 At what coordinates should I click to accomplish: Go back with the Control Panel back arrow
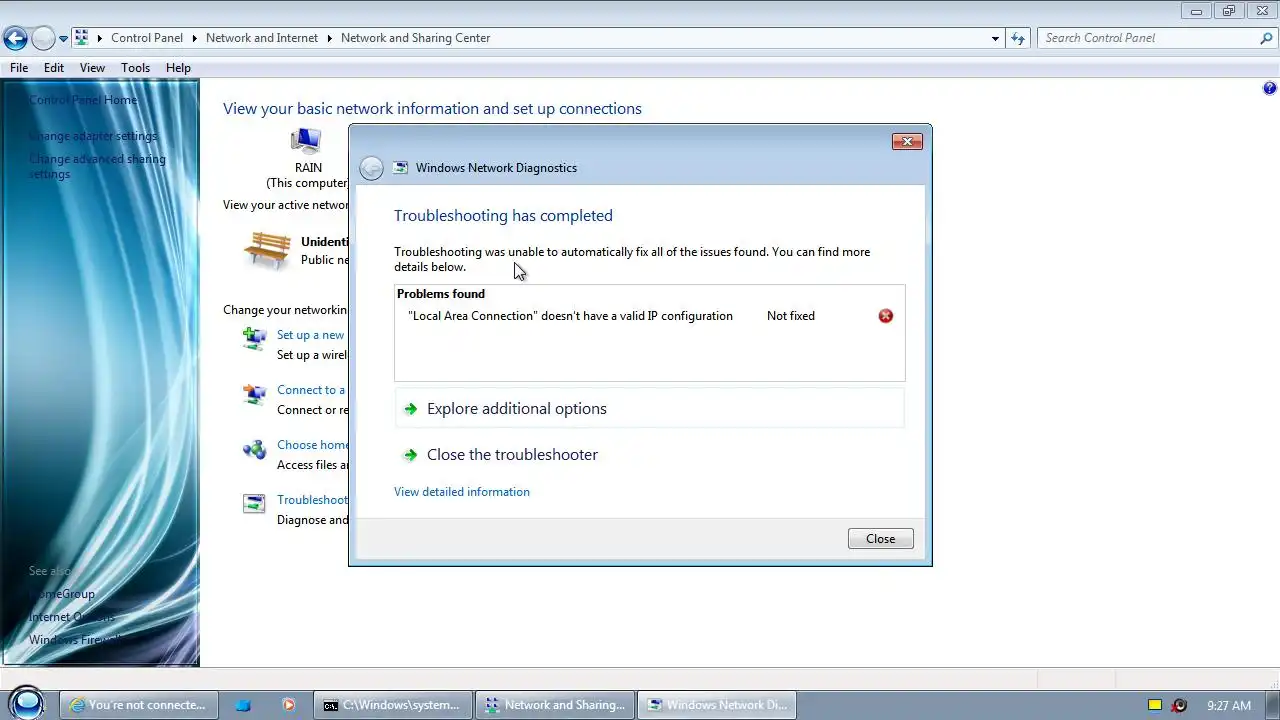tap(15, 39)
